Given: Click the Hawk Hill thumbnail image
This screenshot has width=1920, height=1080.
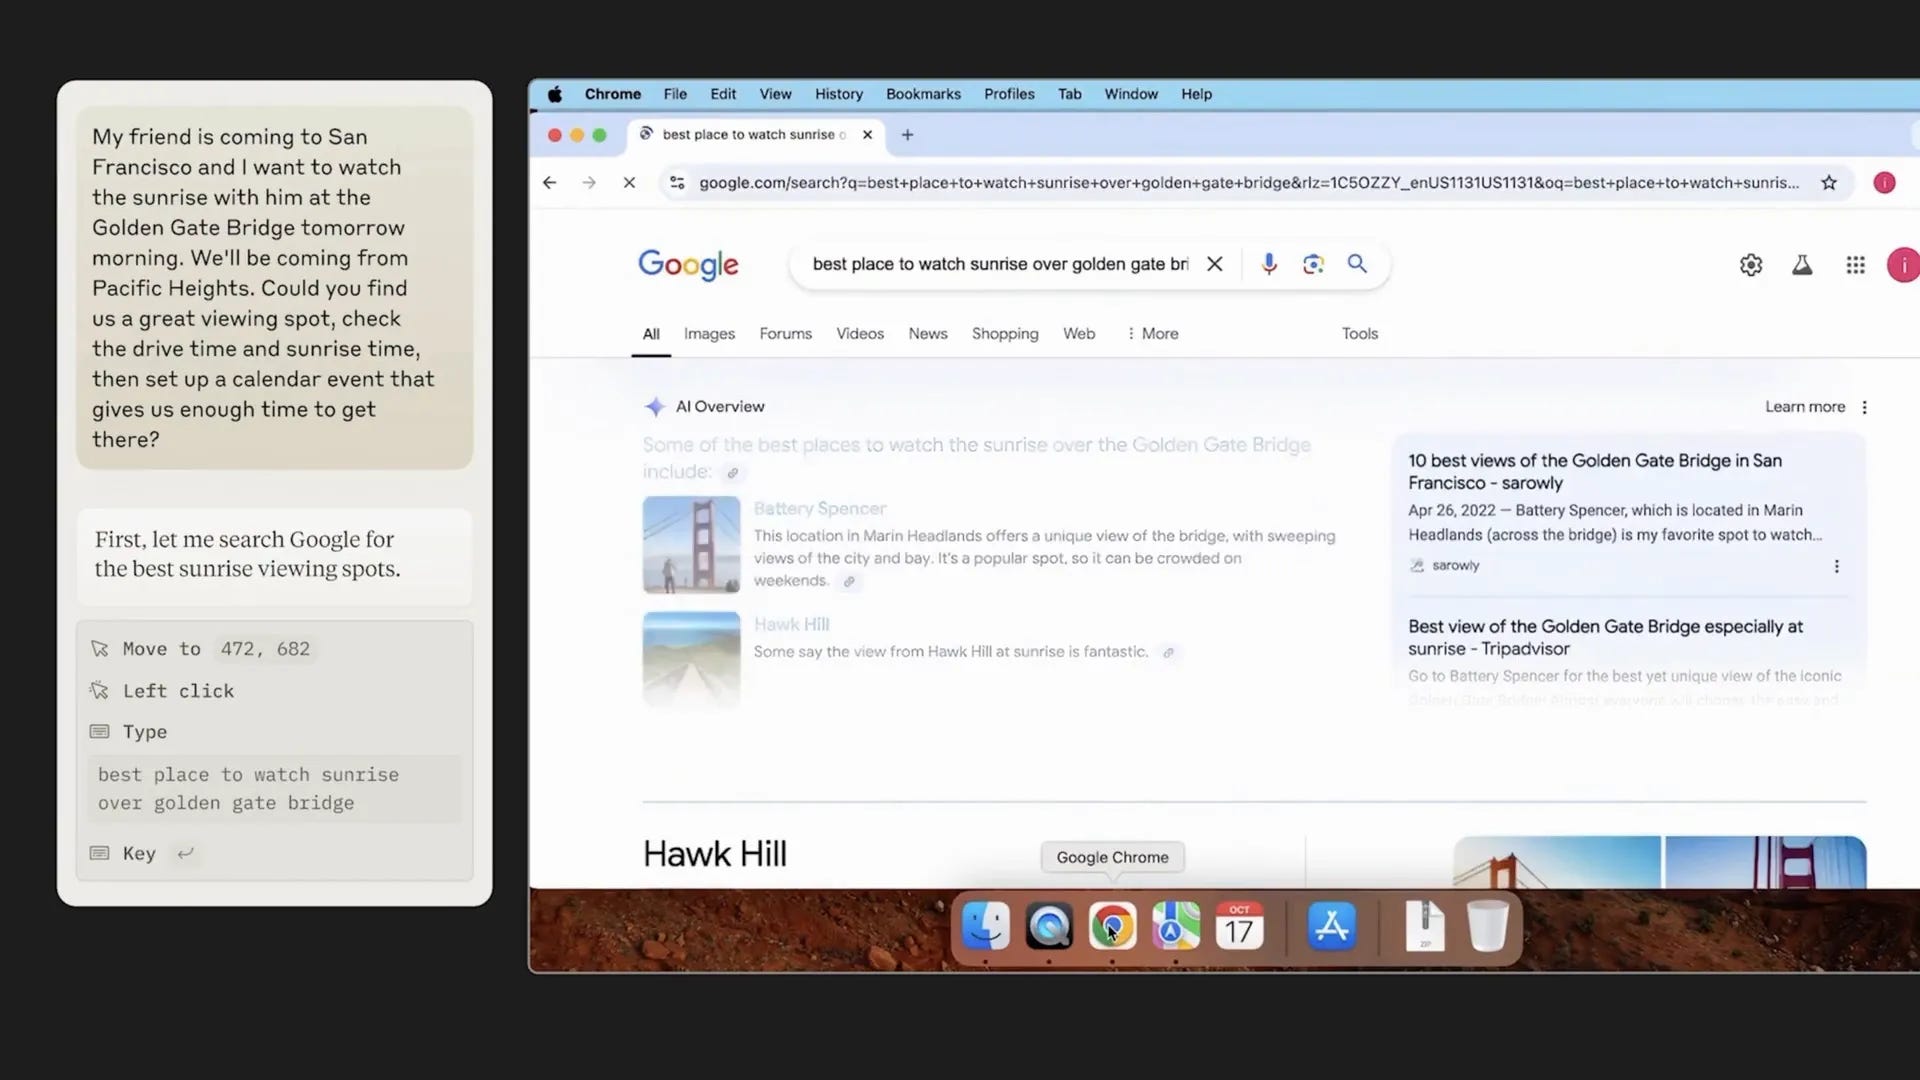Looking at the screenshot, I should pos(691,658).
